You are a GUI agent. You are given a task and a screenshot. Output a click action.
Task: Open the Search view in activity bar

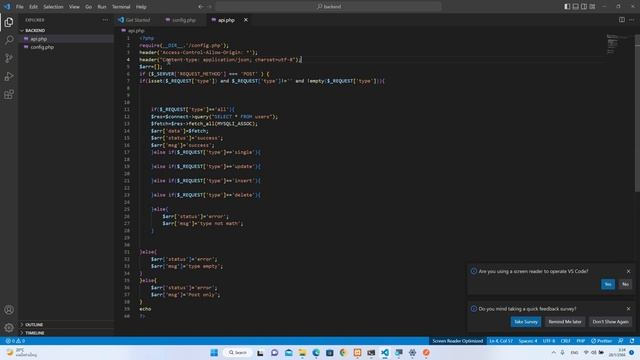click(x=9, y=40)
